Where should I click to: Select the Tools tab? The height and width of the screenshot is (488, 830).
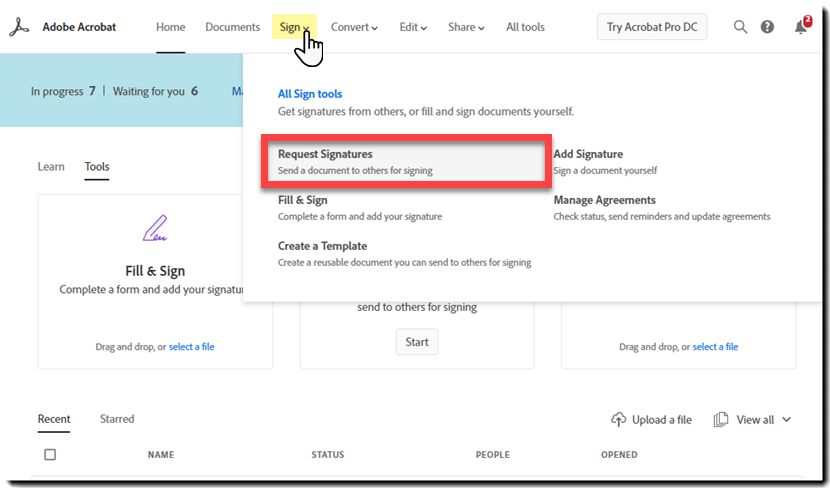[x=97, y=167]
